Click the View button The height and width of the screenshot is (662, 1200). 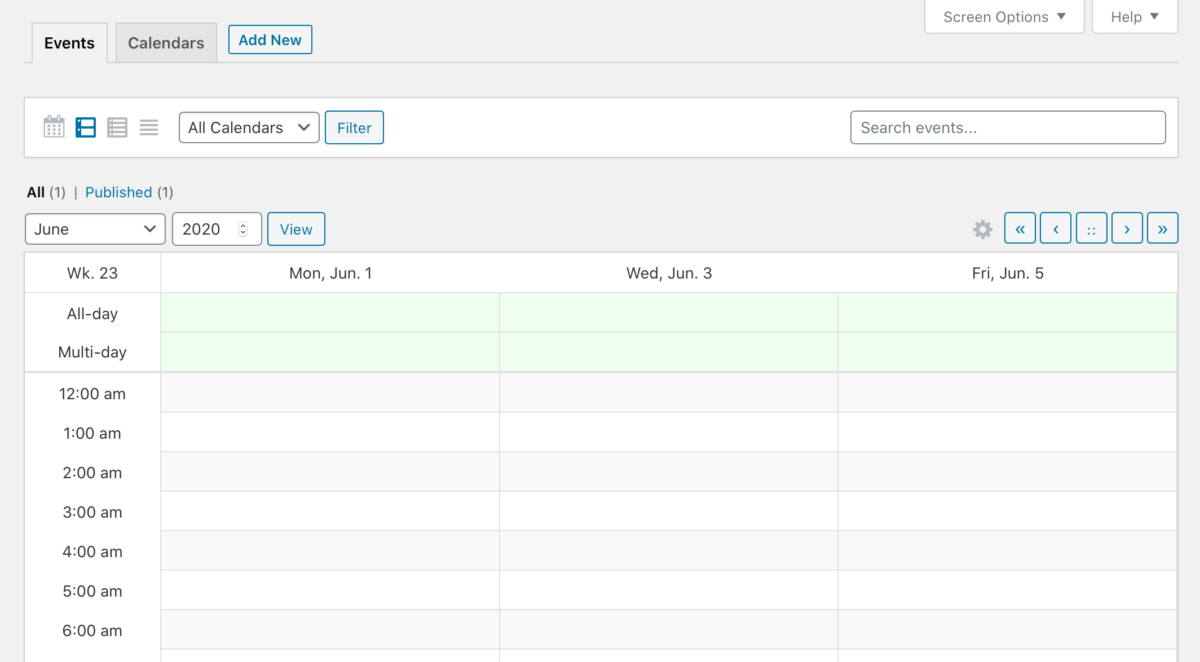[x=296, y=229]
